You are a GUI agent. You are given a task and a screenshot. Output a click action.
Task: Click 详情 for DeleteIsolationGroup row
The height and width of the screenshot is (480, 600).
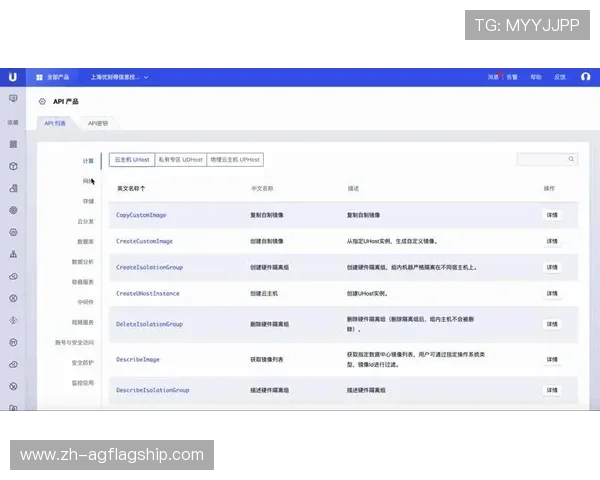click(x=552, y=324)
